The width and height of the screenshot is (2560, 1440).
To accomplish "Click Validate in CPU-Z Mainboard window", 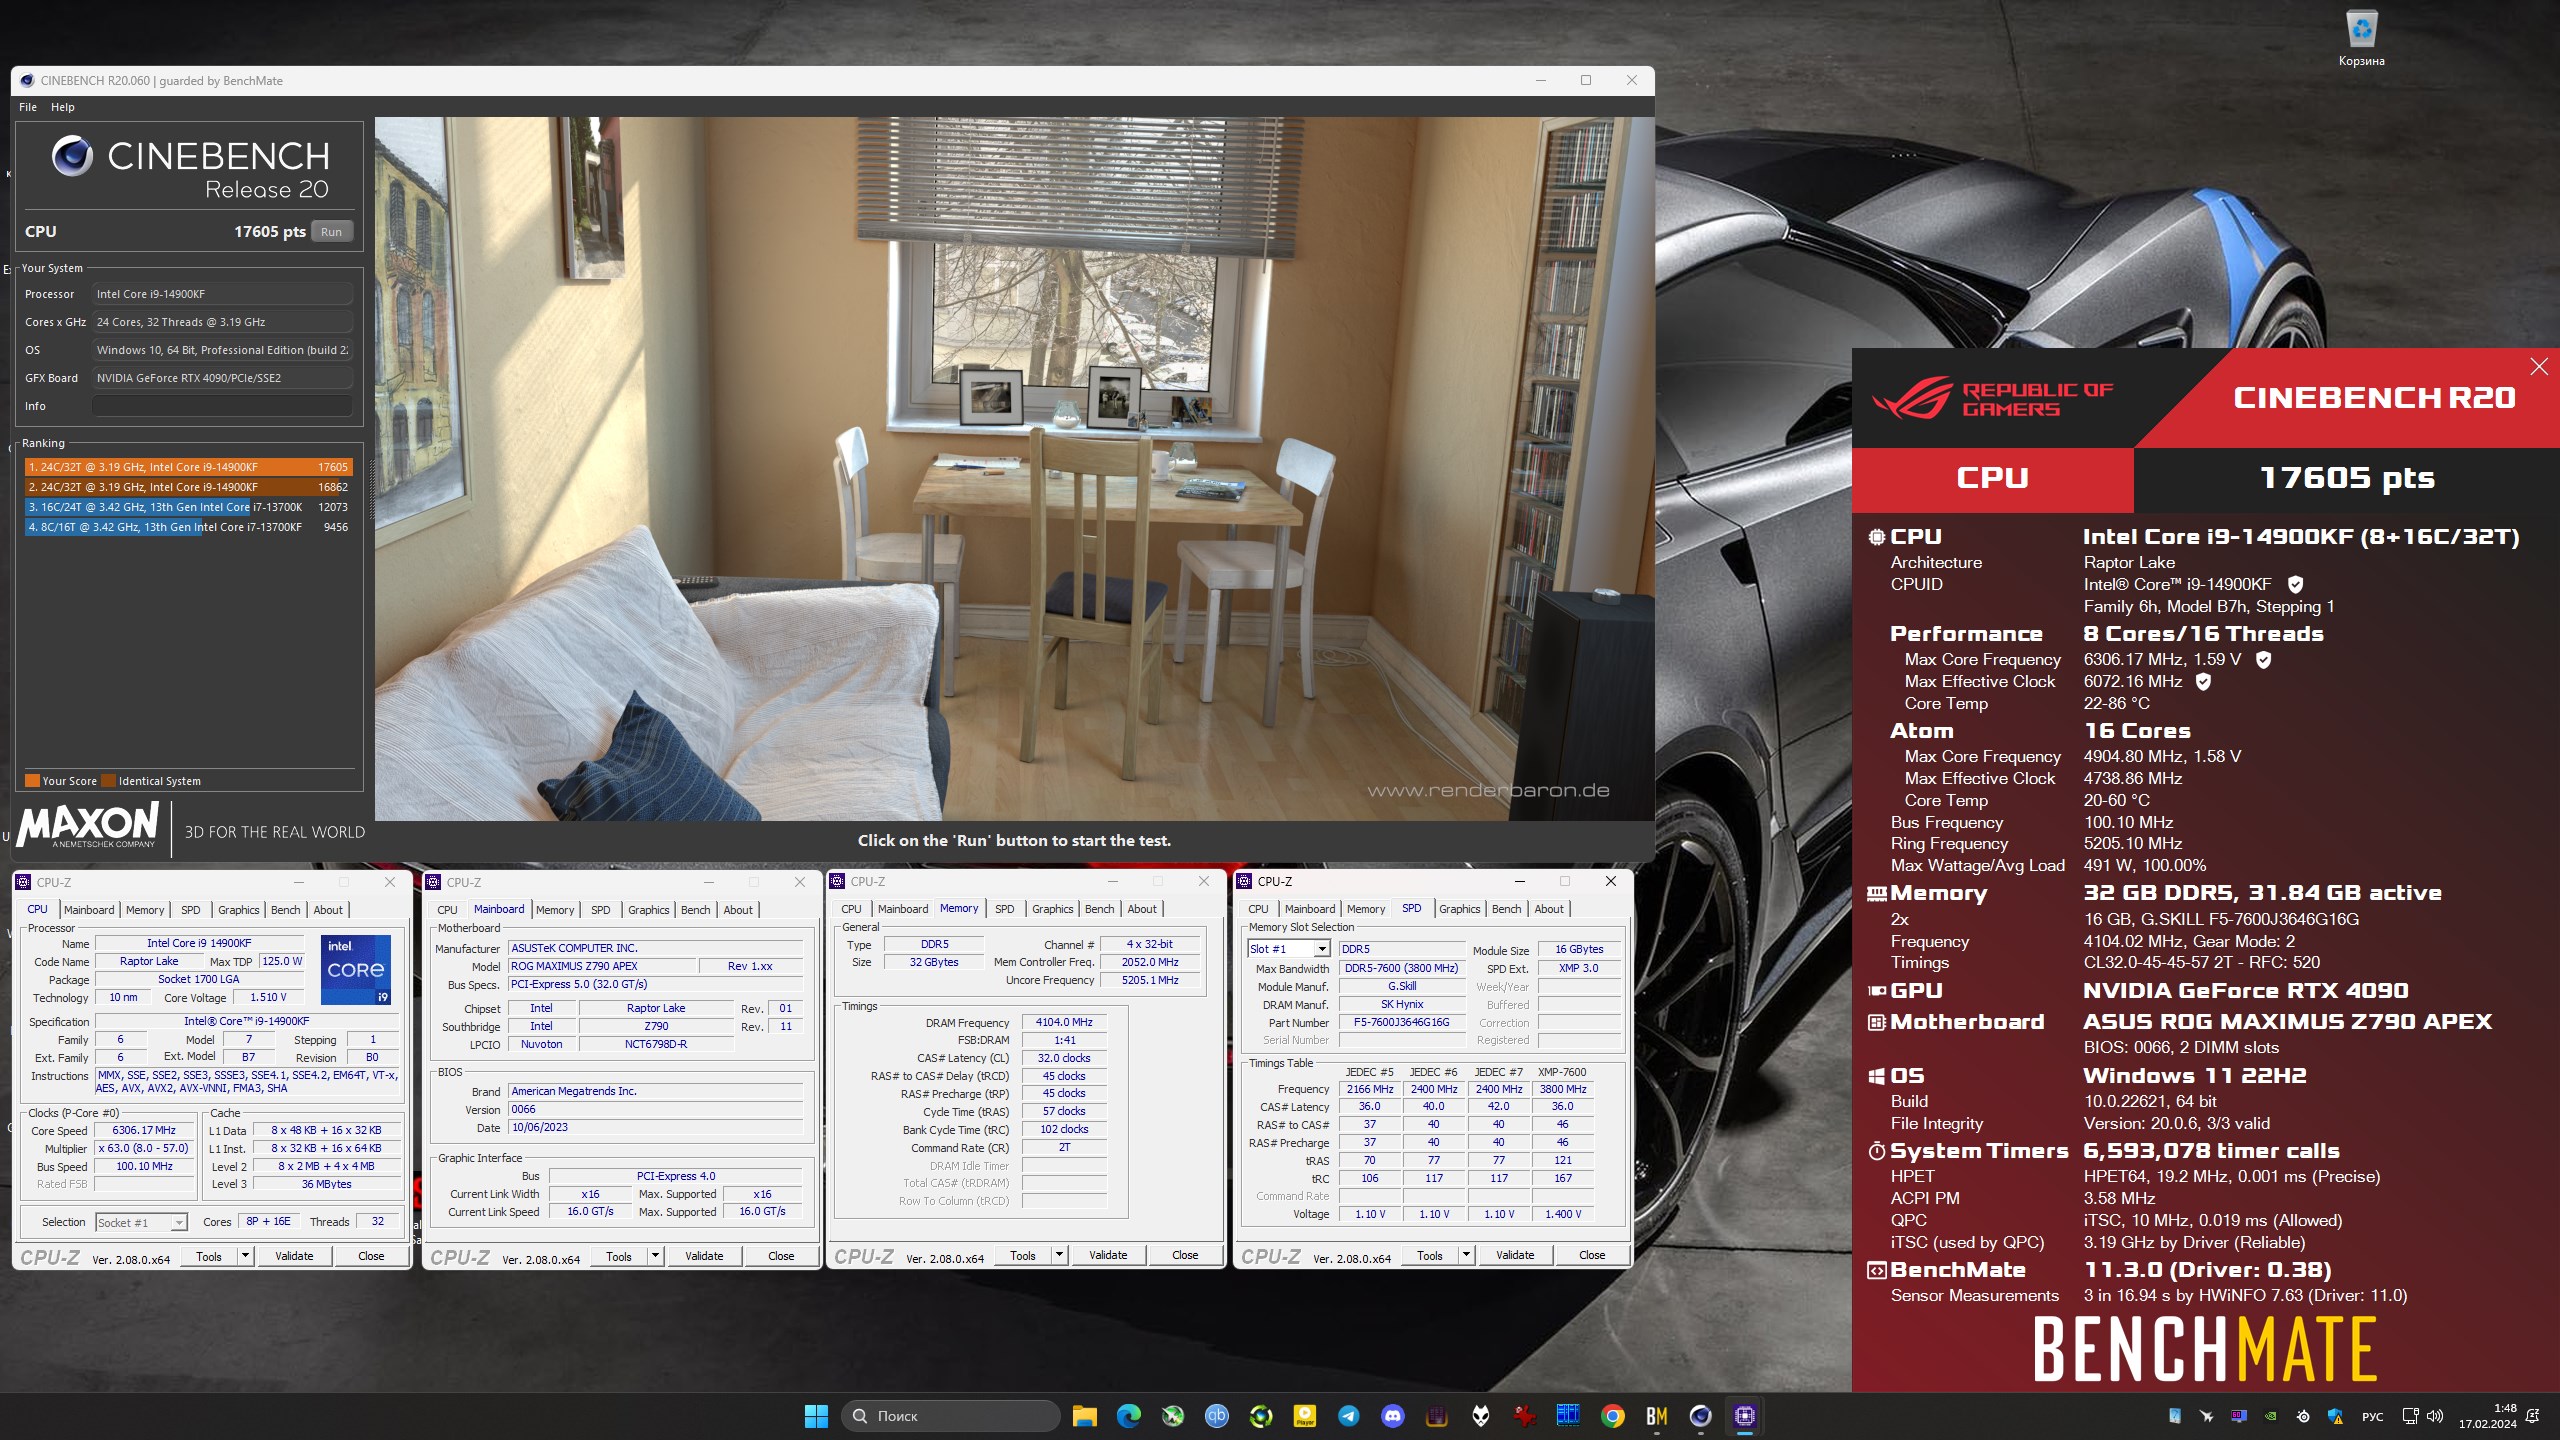I will click(704, 1256).
